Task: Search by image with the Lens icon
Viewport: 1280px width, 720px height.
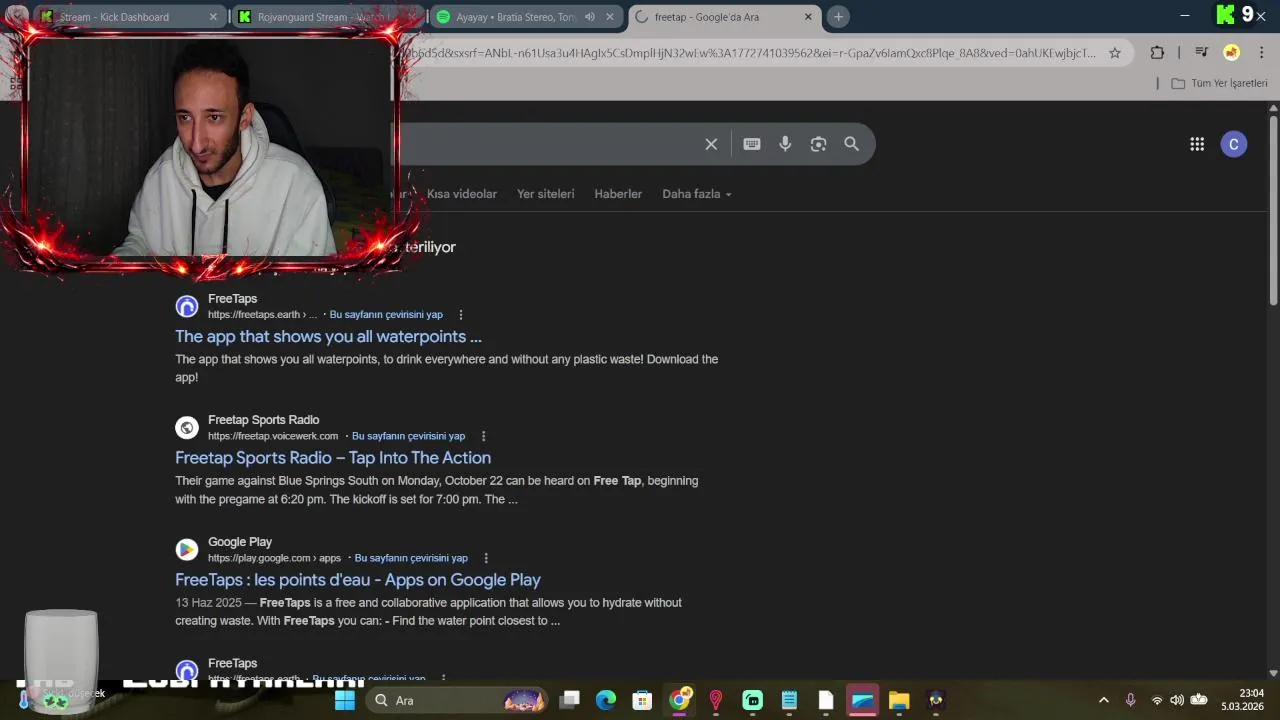Action: click(818, 144)
